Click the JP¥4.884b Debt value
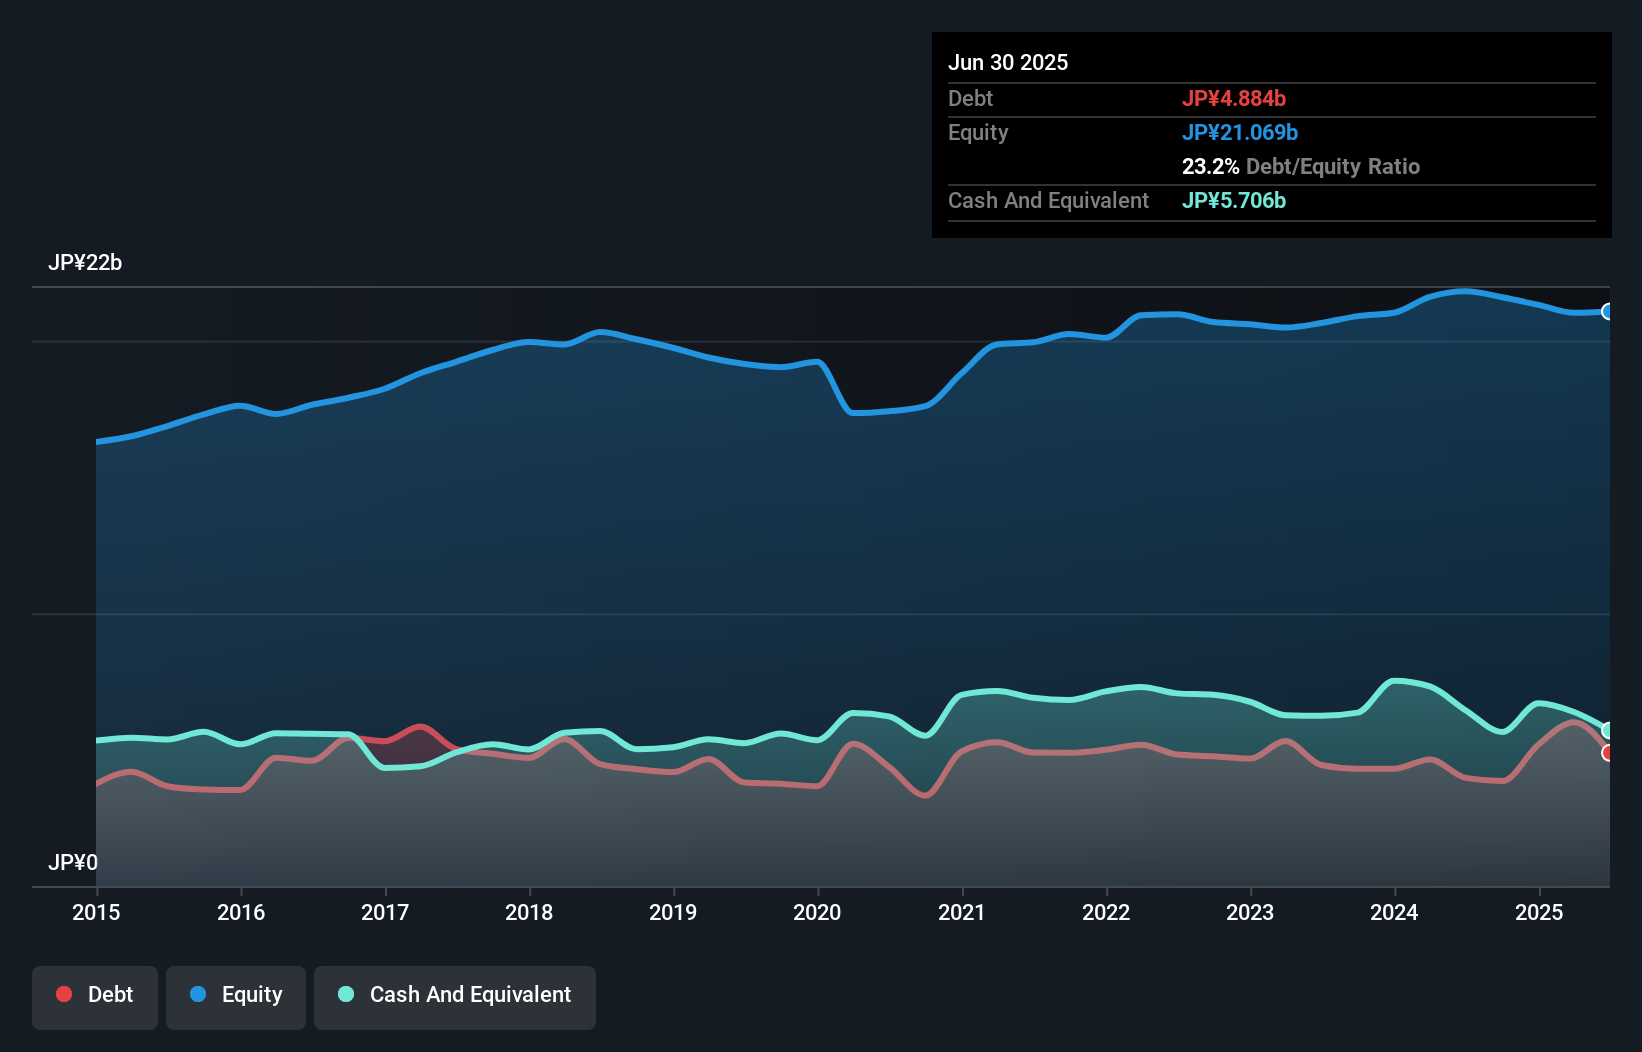The height and width of the screenshot is (1052, 1642). coord(1235,98)
